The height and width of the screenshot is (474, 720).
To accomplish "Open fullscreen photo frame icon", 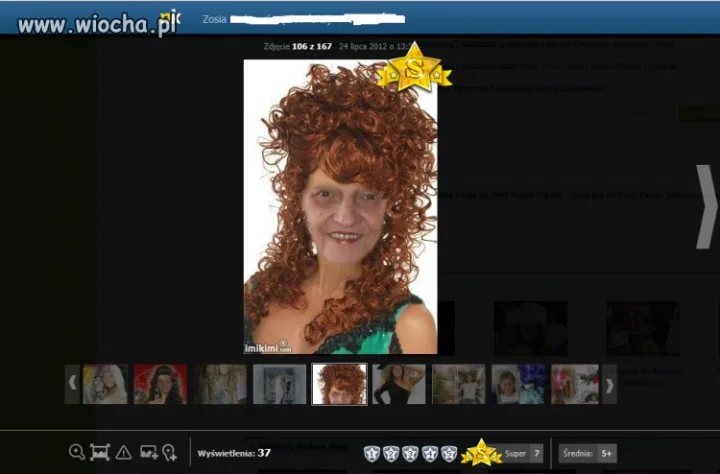I will pos(100,452).
